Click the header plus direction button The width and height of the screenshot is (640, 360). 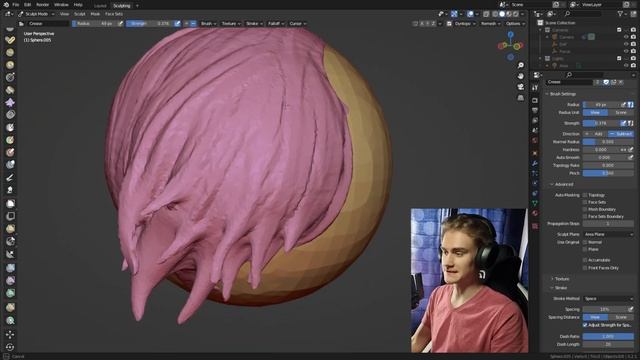pos(187,24)
